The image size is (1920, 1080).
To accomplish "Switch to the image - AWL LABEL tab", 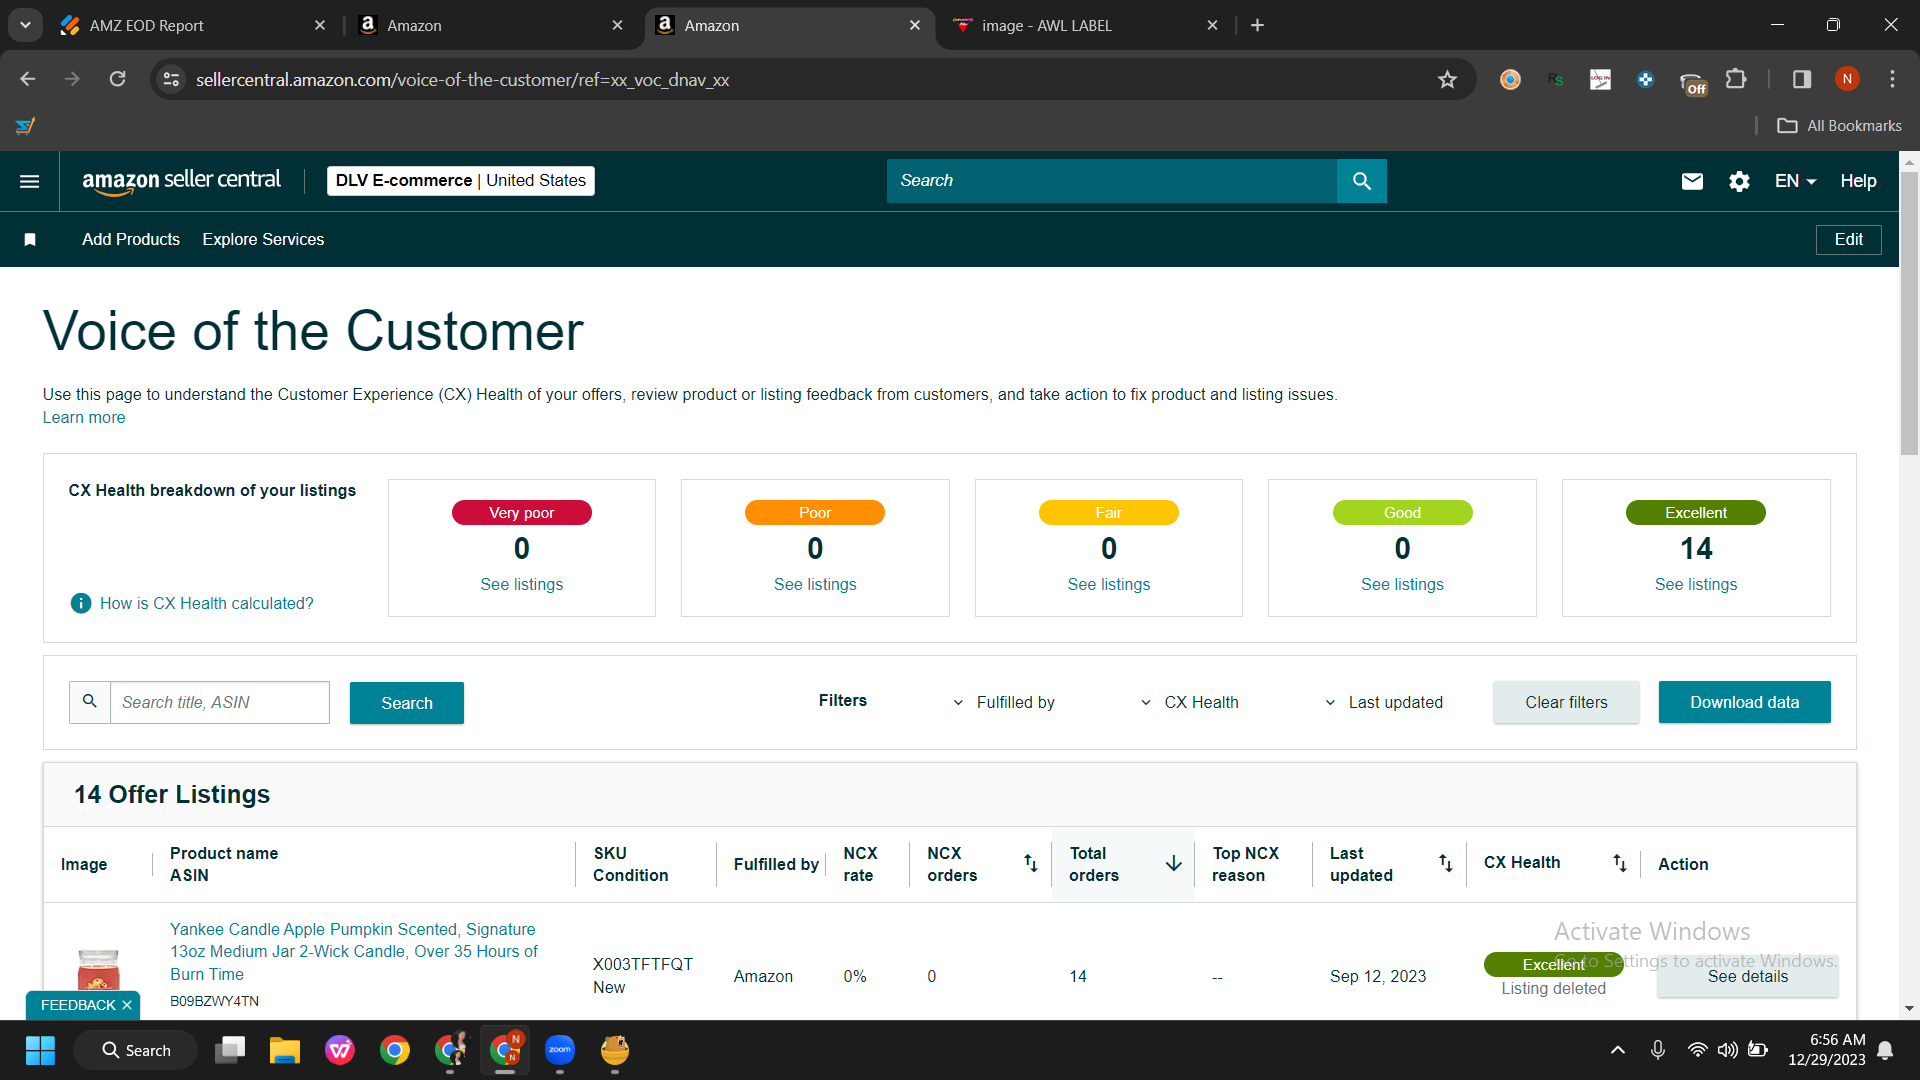I will click(1086, 25).
